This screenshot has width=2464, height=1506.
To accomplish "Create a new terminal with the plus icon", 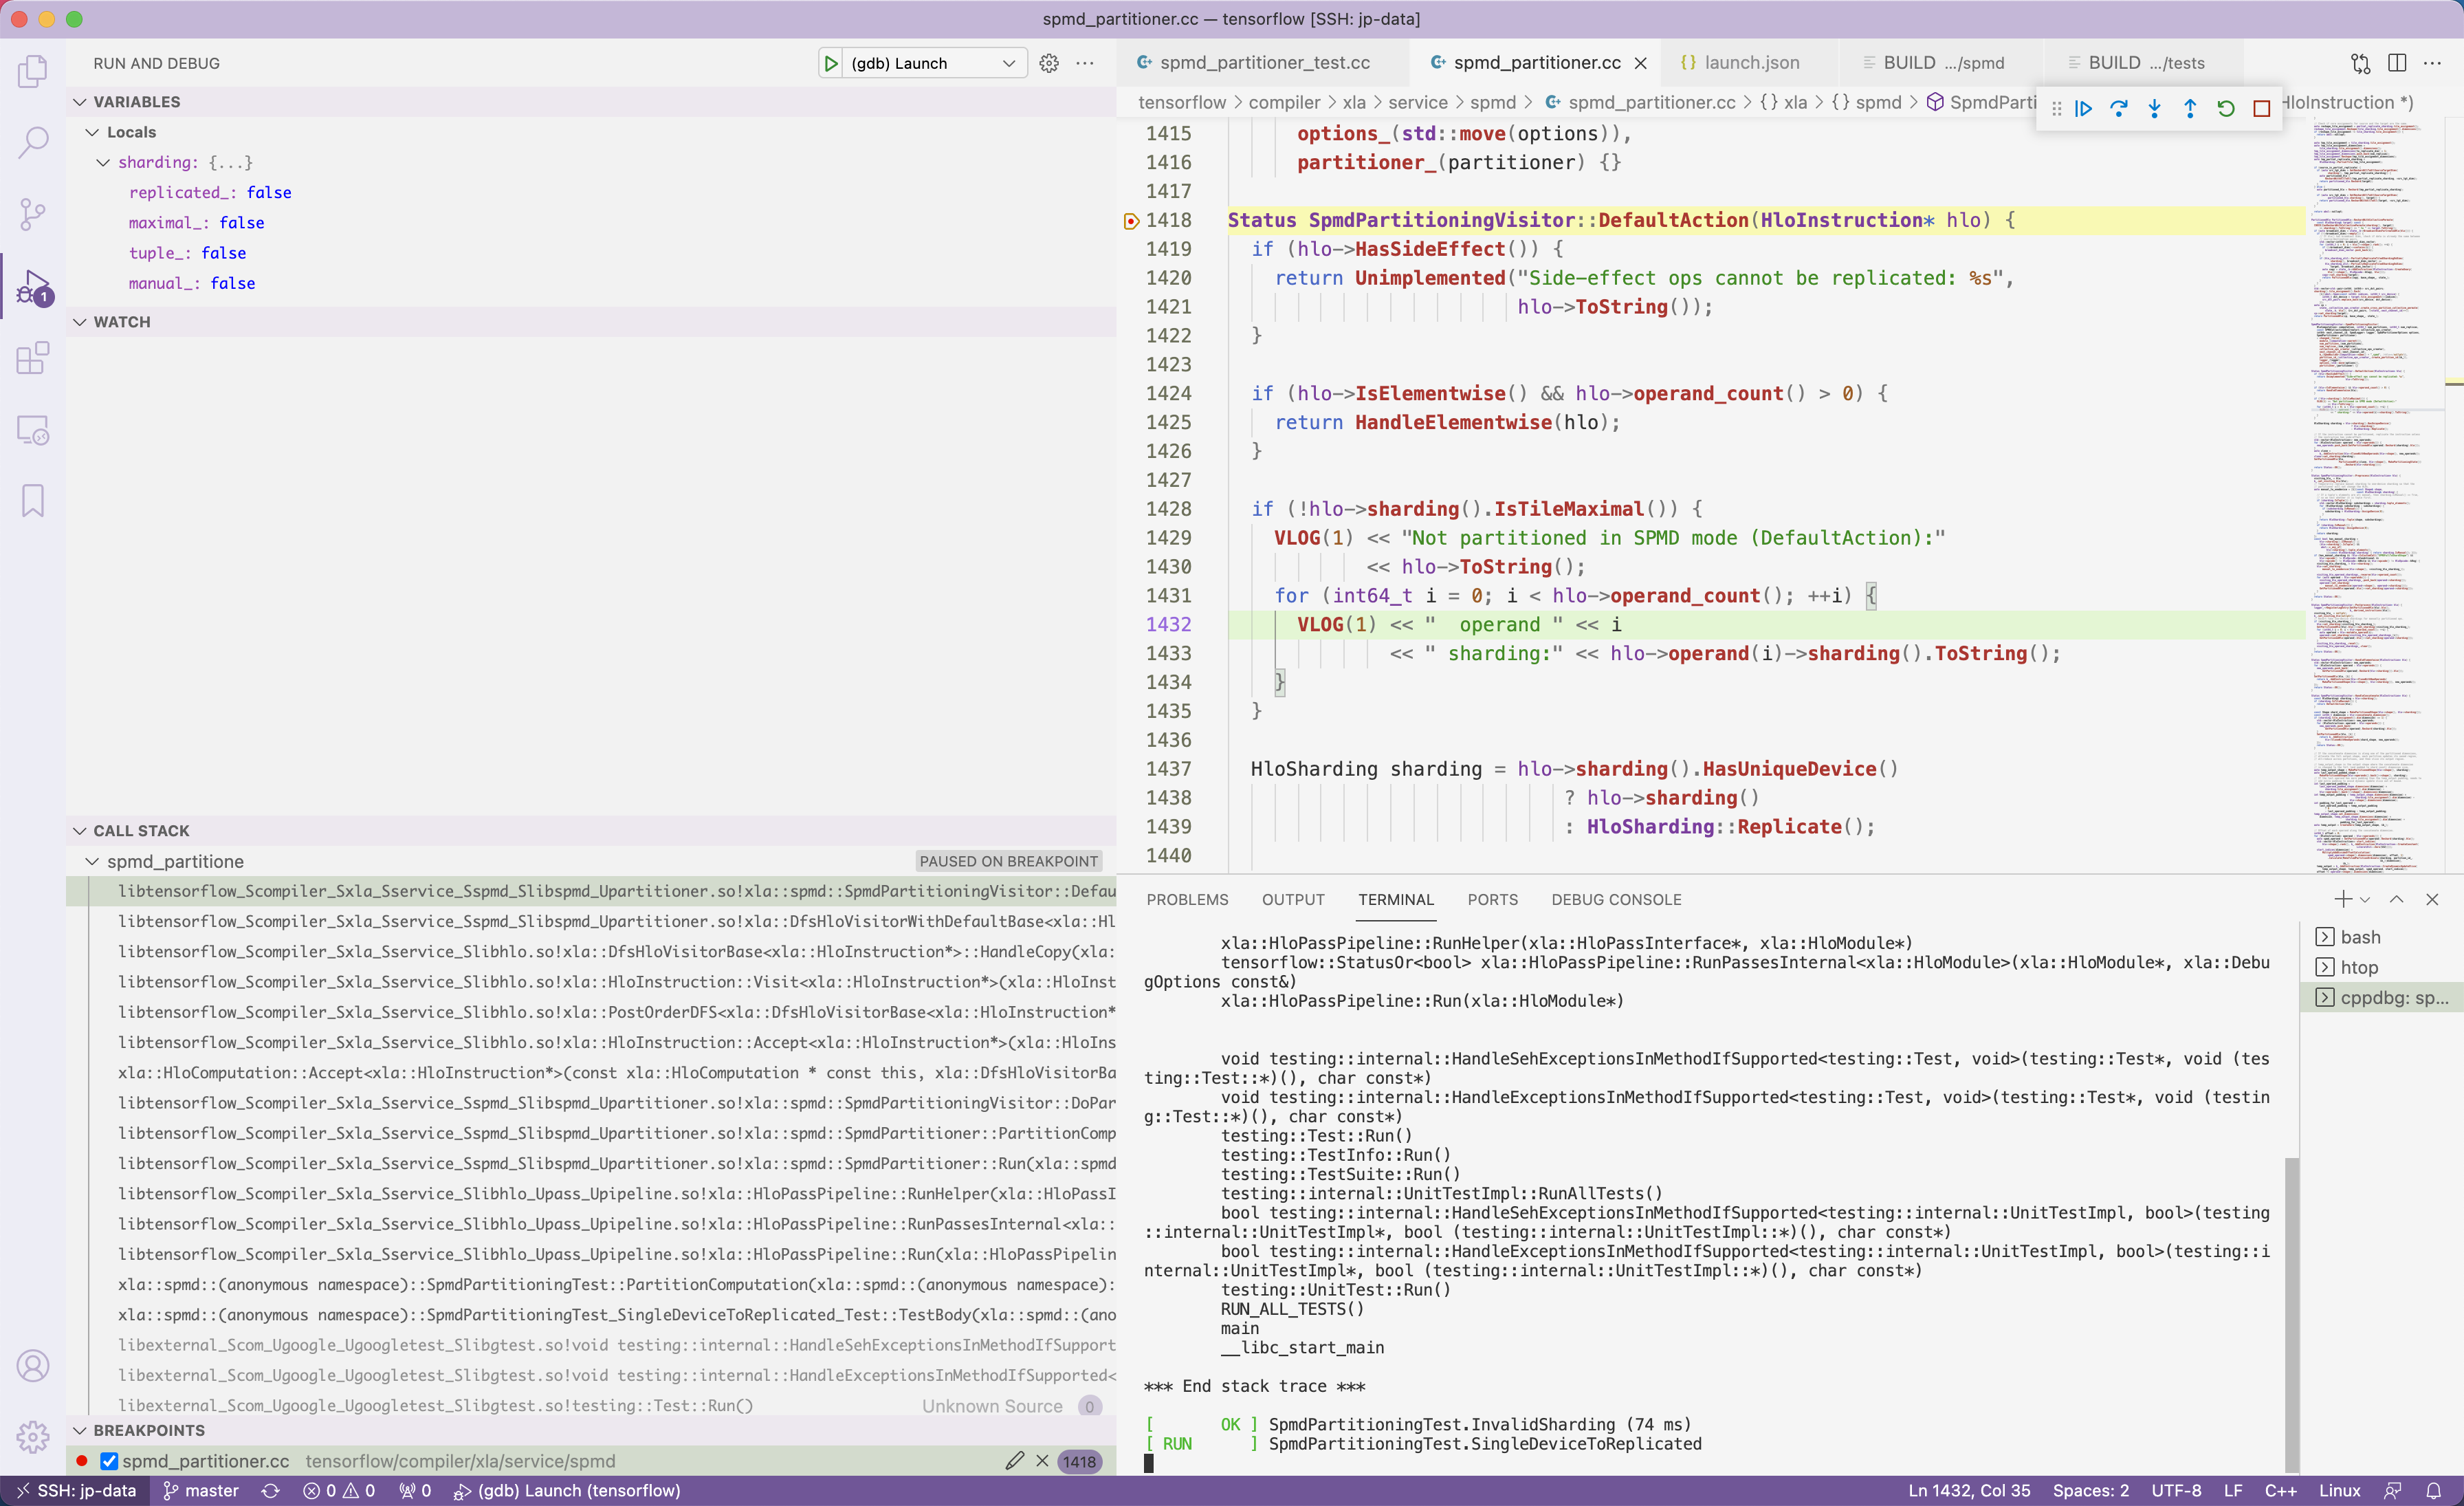I will pos(2343,899).
